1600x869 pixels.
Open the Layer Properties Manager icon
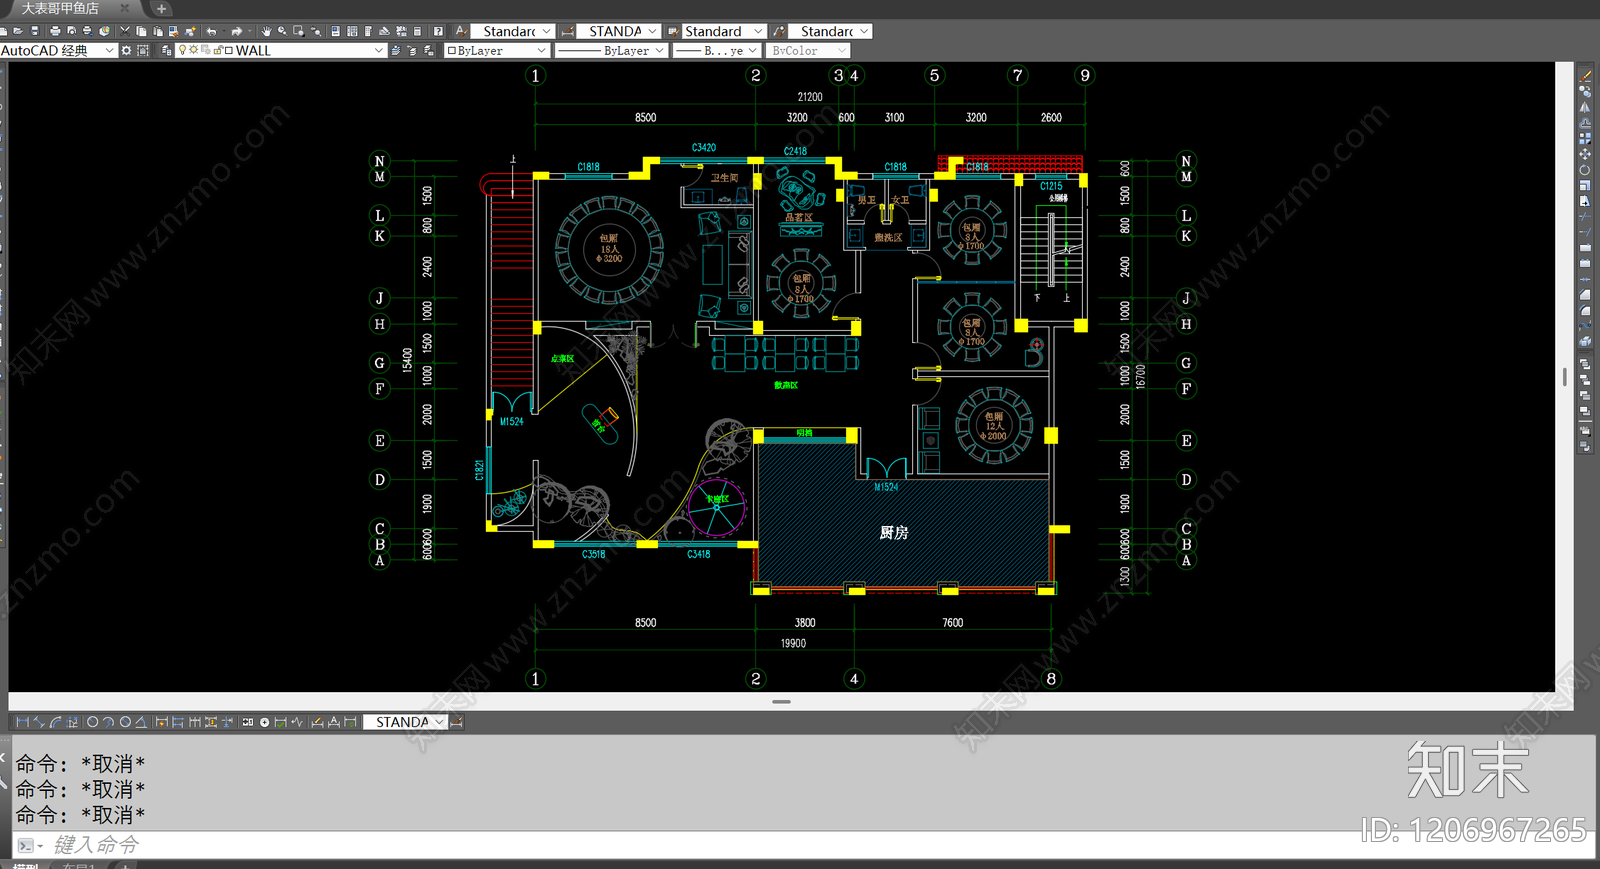pos(166,50)
